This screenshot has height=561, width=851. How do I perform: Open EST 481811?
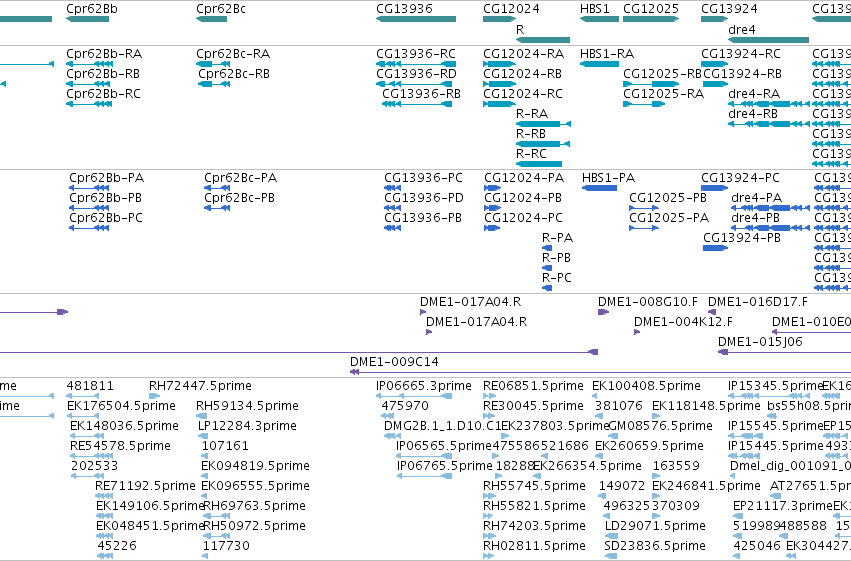coord(90,386)
